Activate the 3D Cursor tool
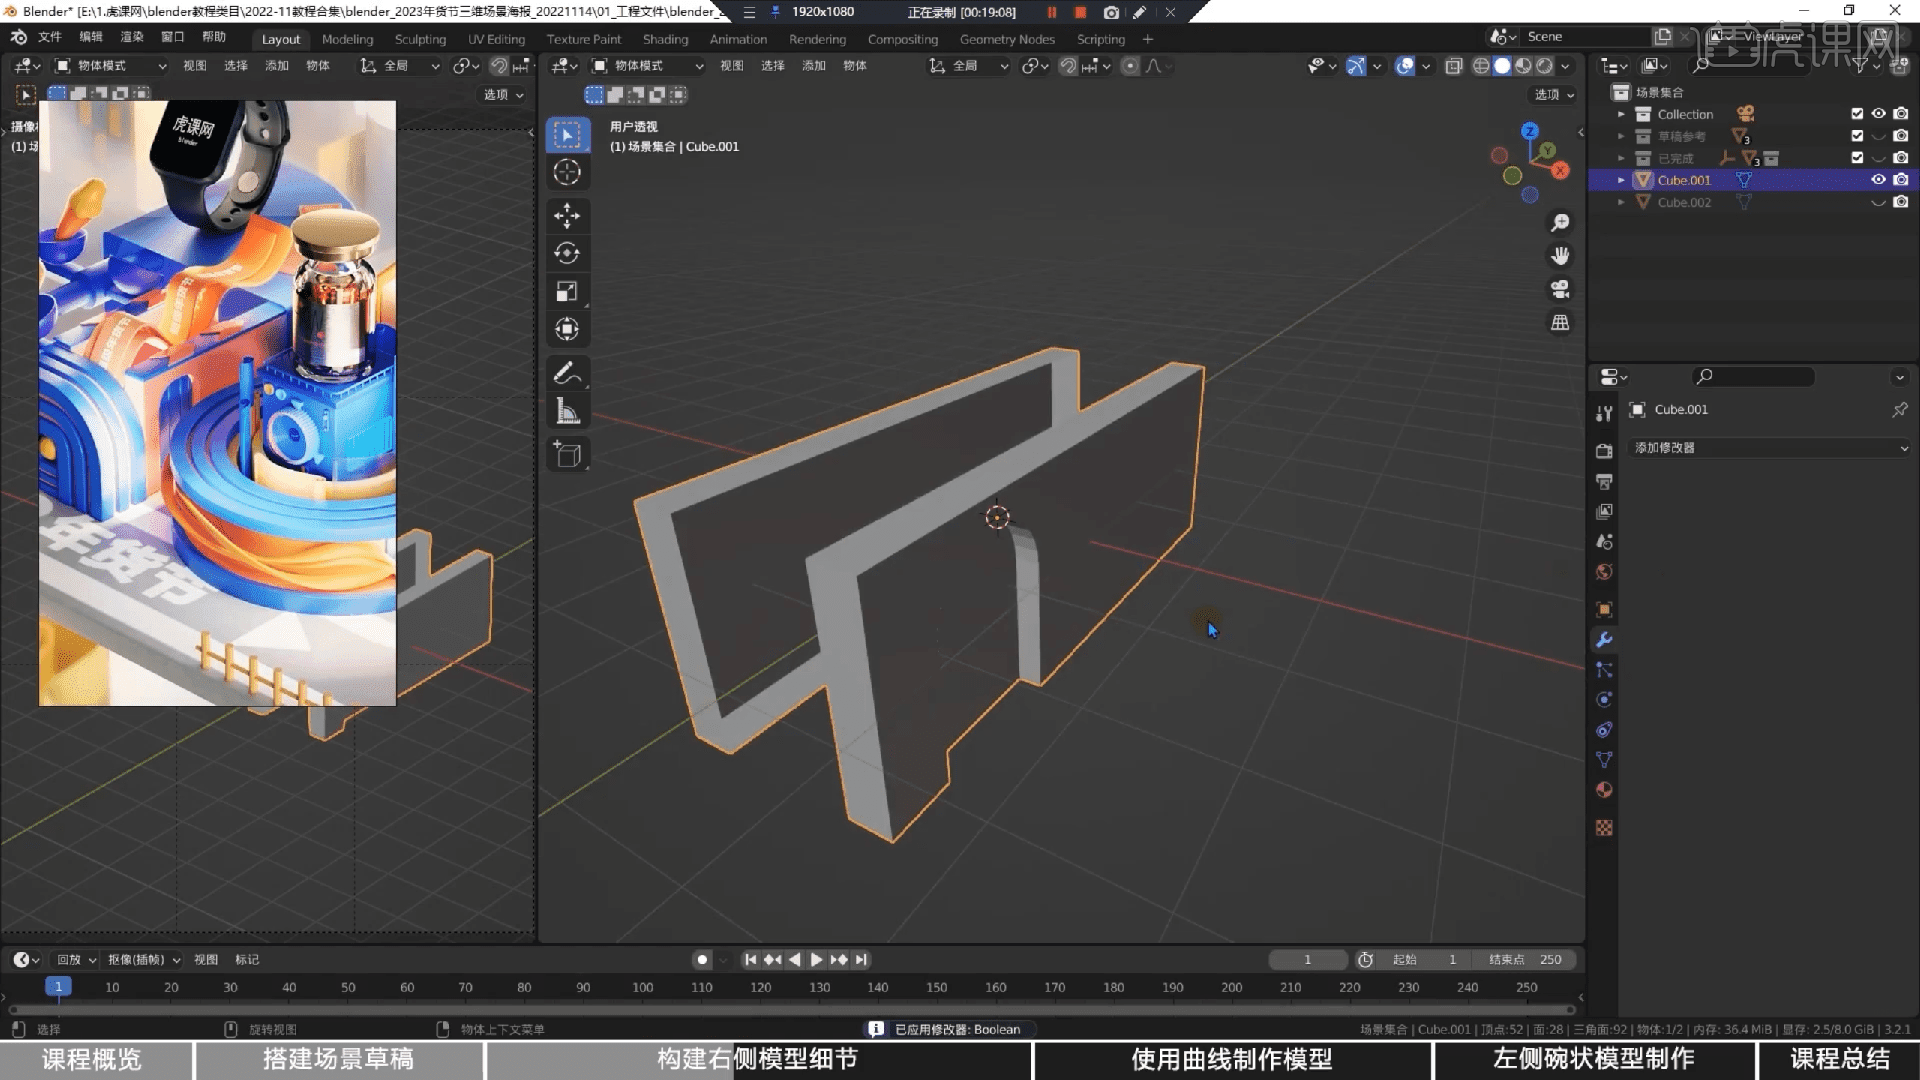Image resolution: width=1920 pixels, height=1080 pixels. [x=567, y=172]
